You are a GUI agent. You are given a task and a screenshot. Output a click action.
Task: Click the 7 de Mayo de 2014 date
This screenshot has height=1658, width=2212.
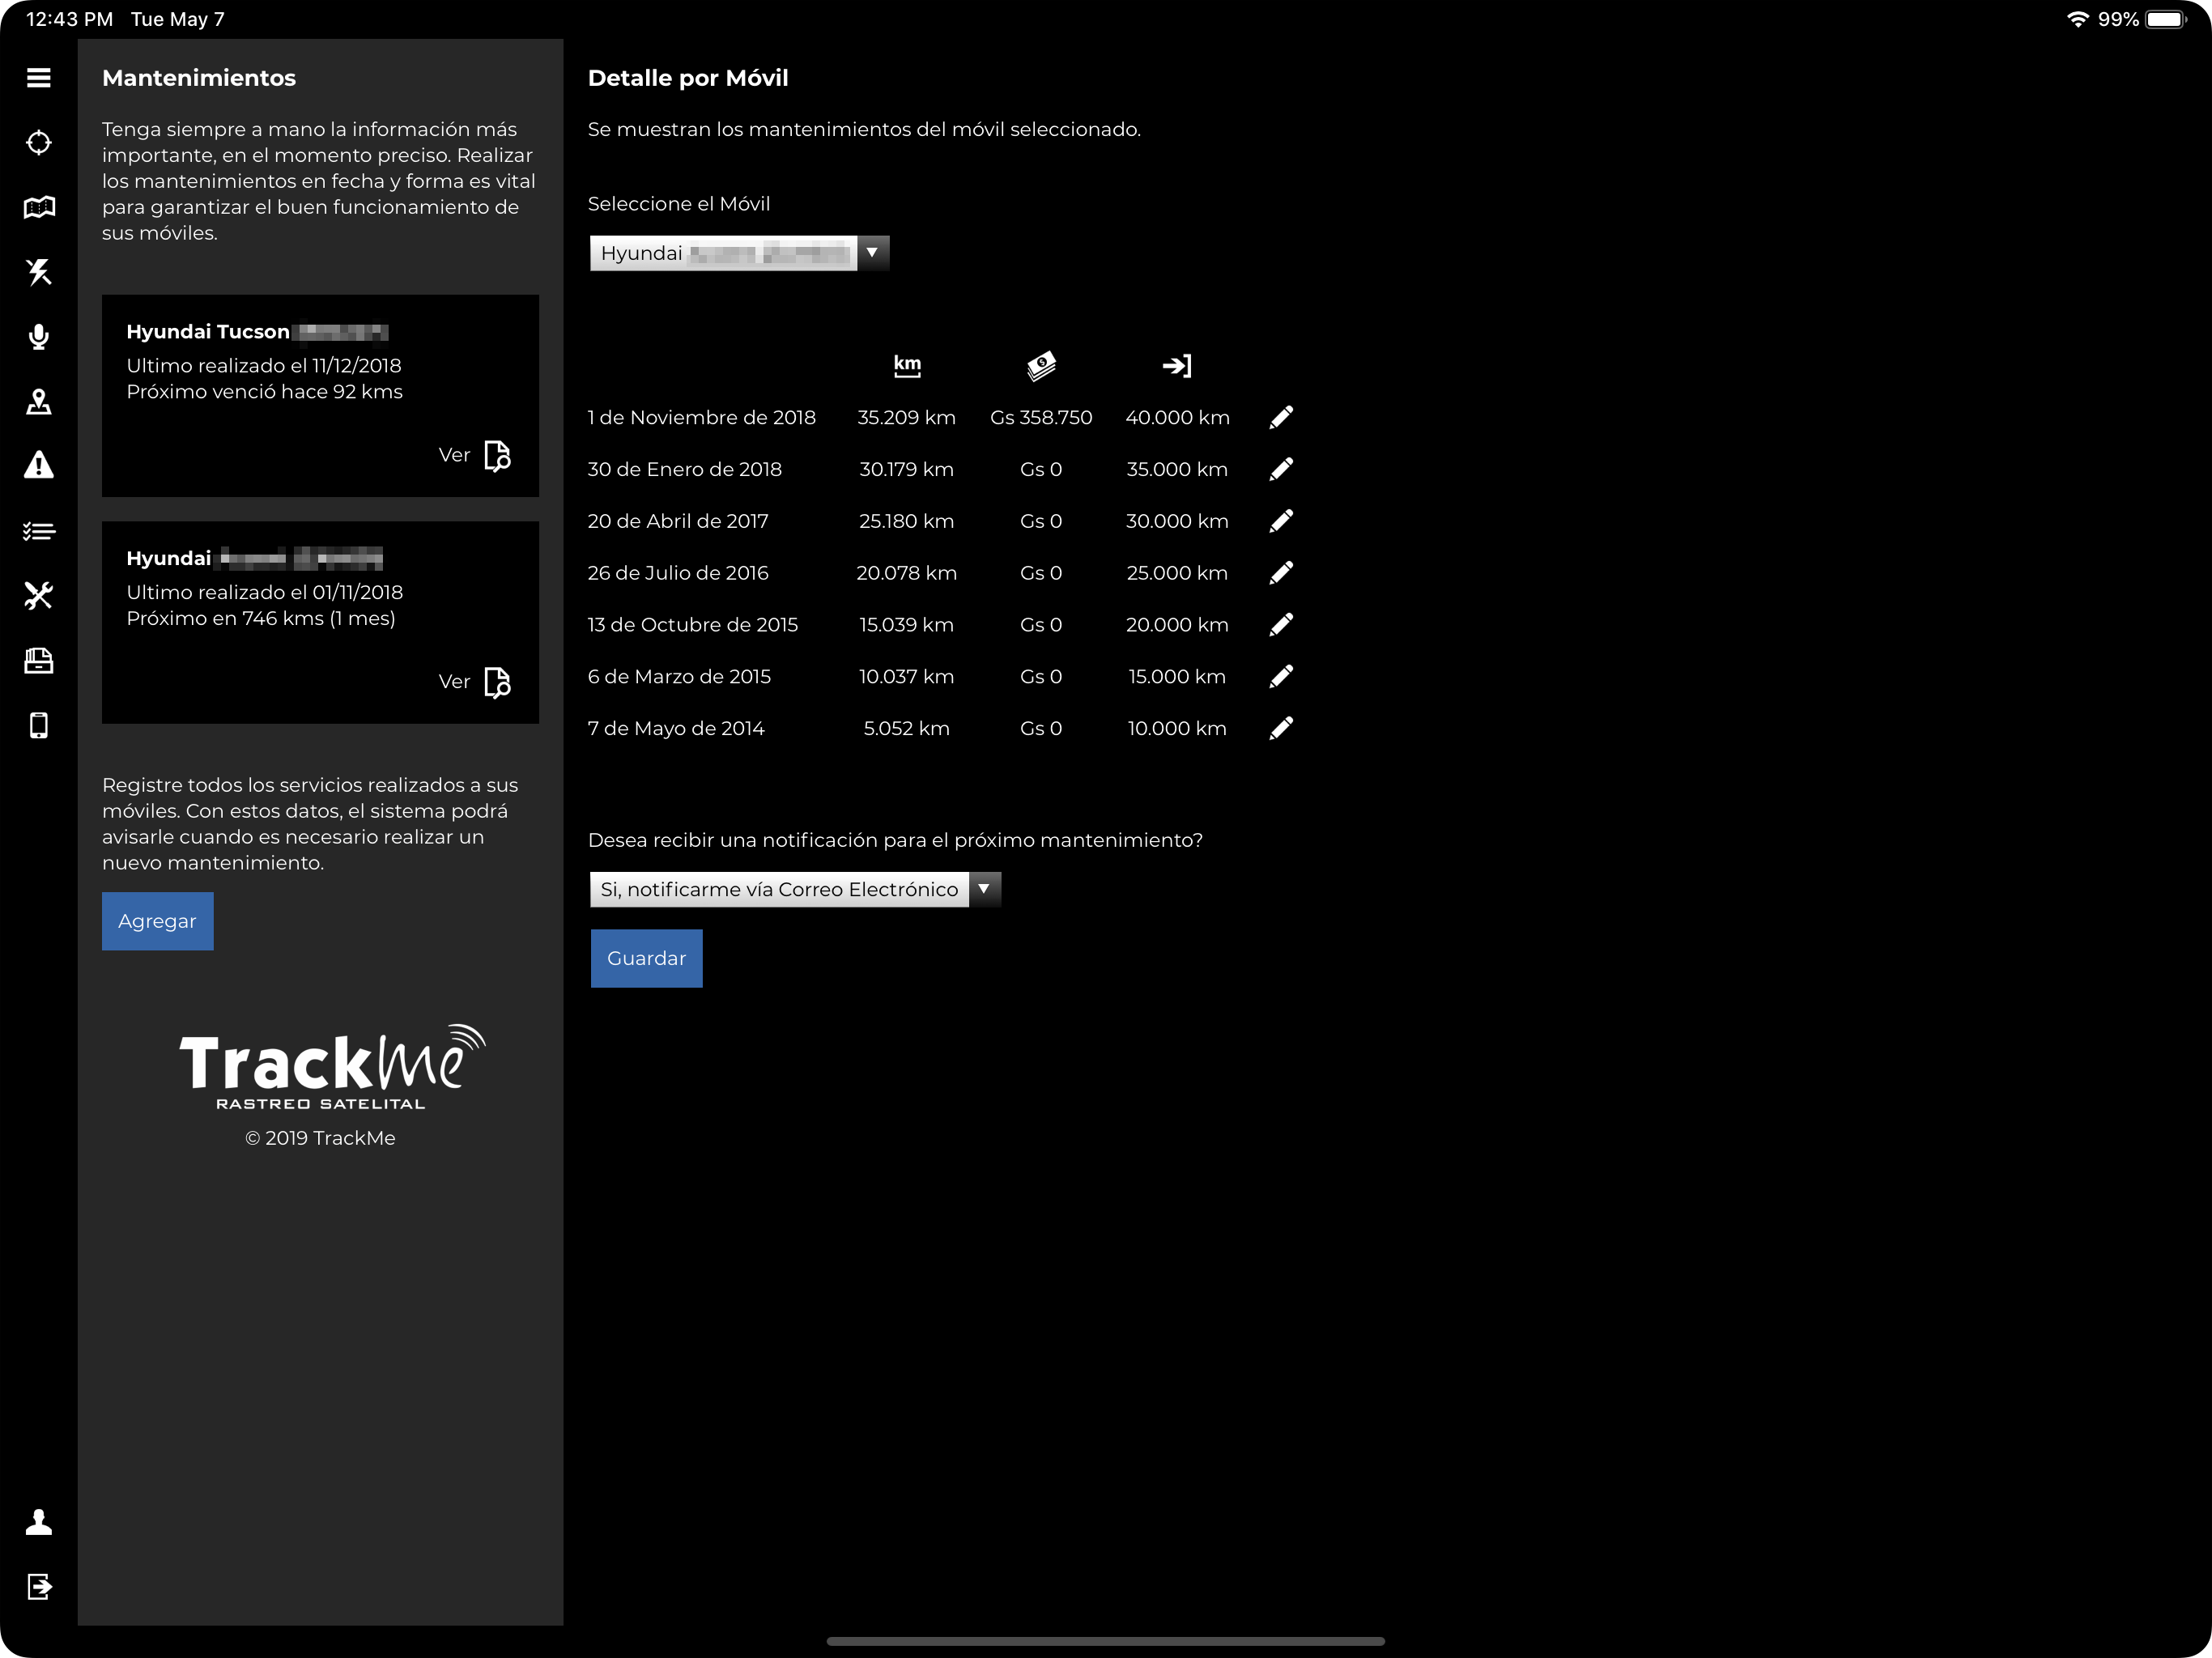(x=676, y=728)
